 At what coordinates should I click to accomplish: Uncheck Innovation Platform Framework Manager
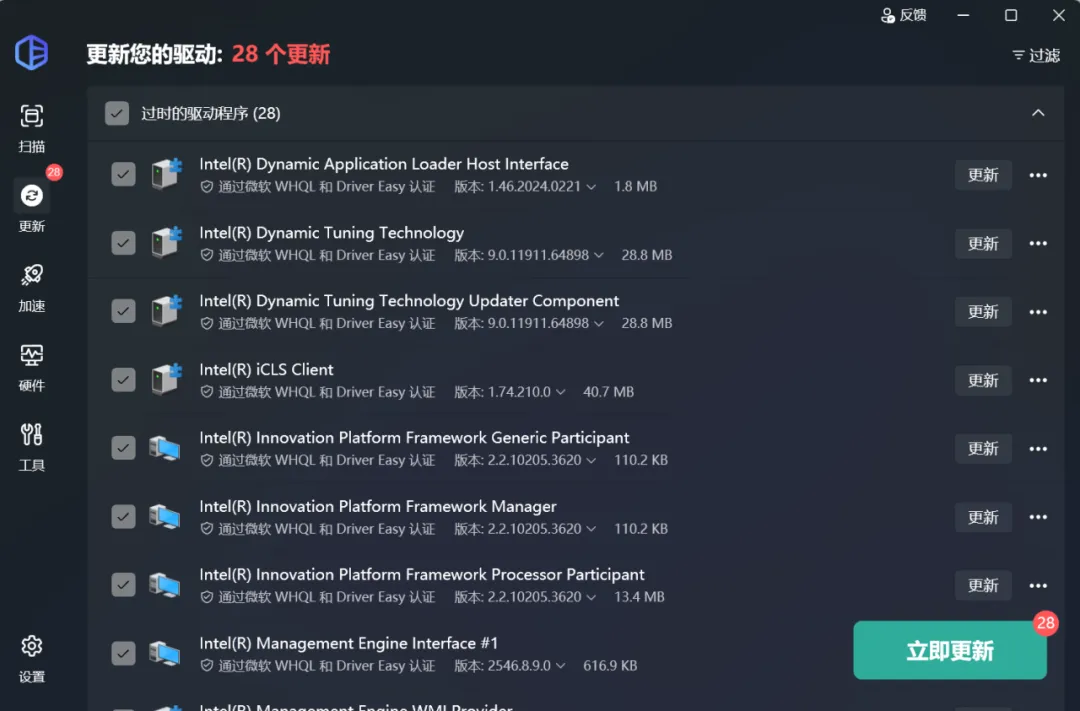pos(123,516)
